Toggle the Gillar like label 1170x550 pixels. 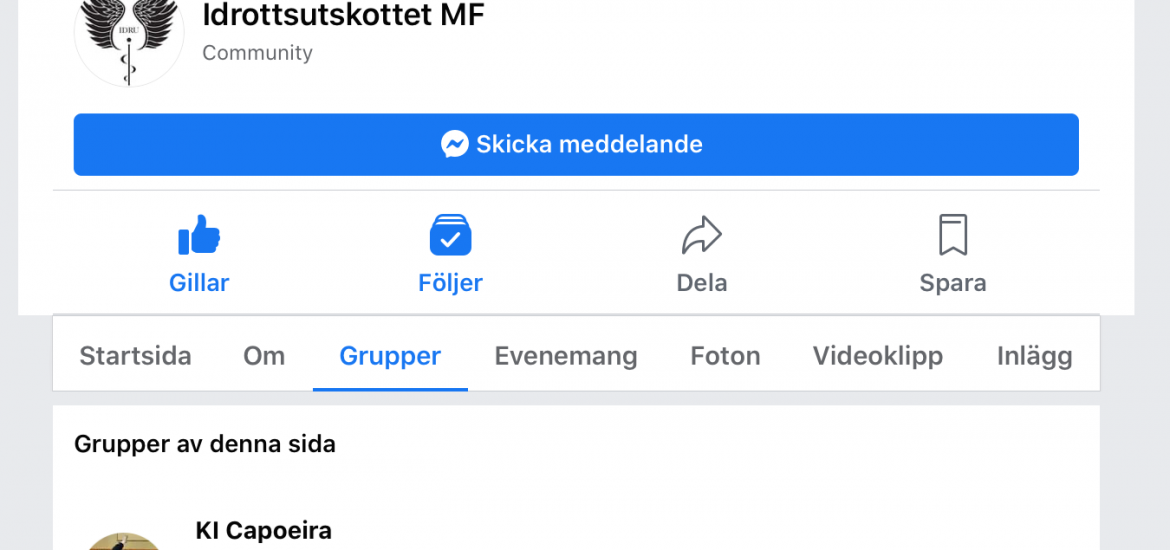tap(199, 283)
